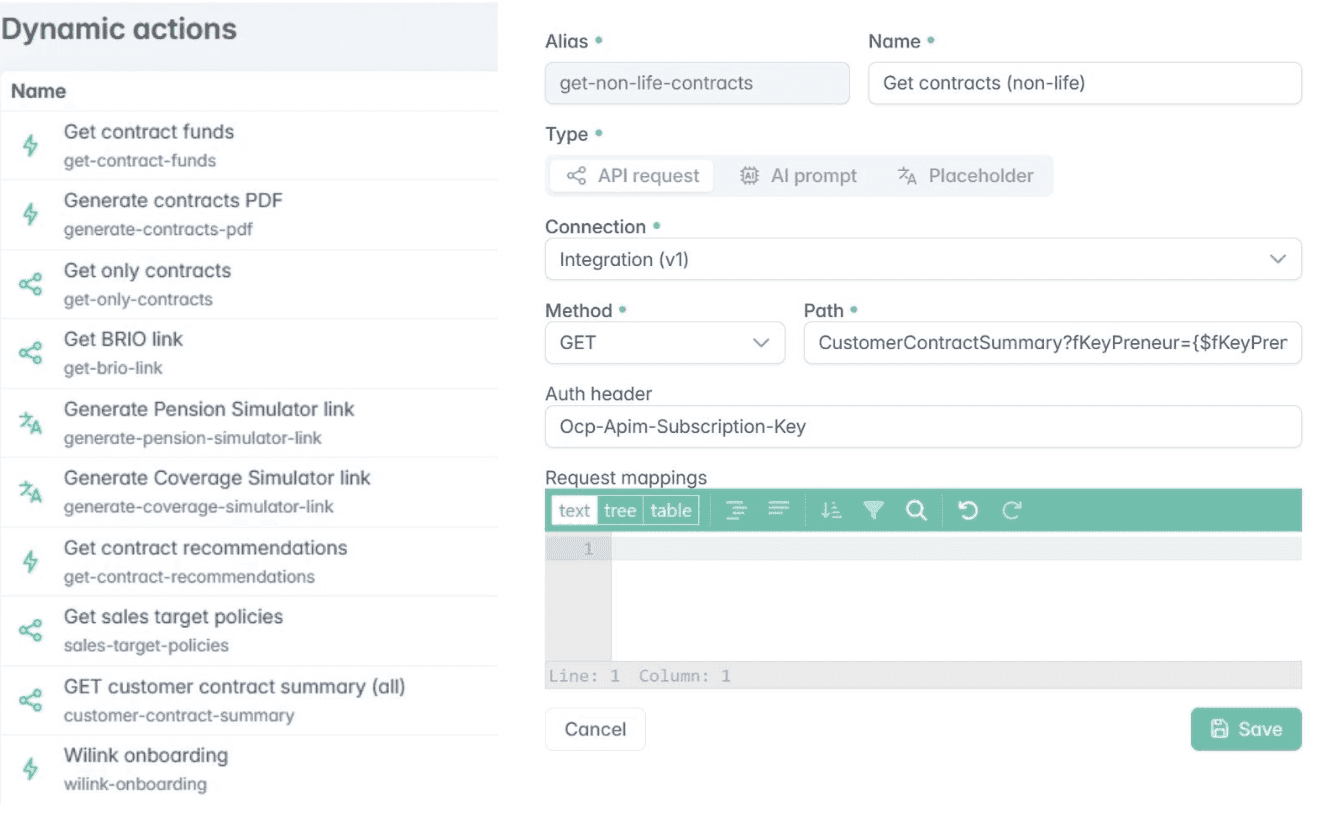
Task: Click the sort icon in editor toolbar
Action: (x=830, y=510)
